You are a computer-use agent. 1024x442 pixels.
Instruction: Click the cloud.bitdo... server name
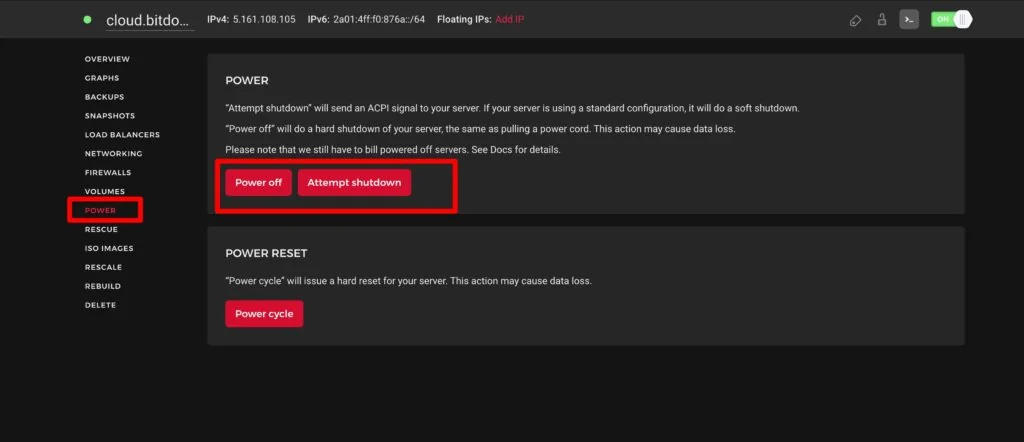coord(150,20)
